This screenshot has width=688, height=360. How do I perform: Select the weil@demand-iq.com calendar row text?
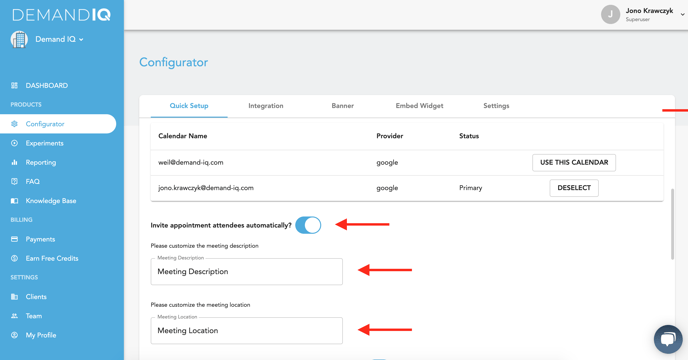(x=191, y=162)
